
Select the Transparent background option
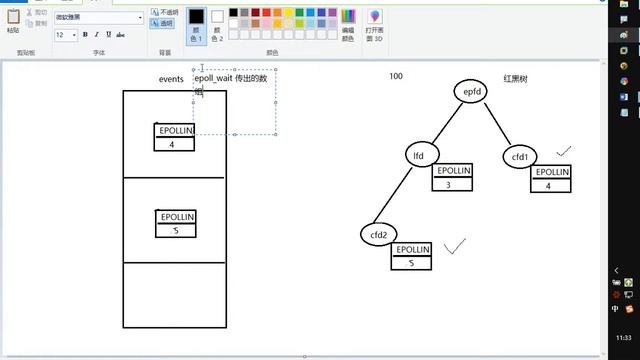point(162,23)
